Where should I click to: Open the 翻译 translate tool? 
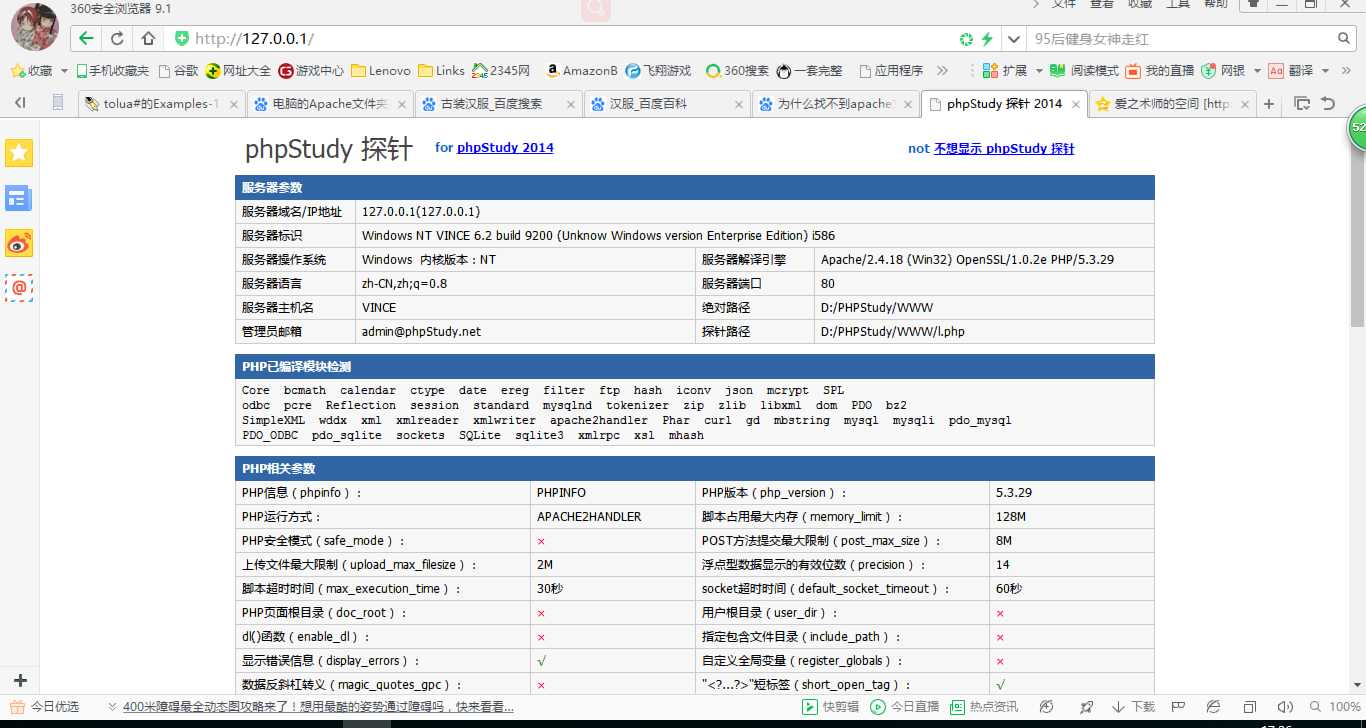(1291, 71)
